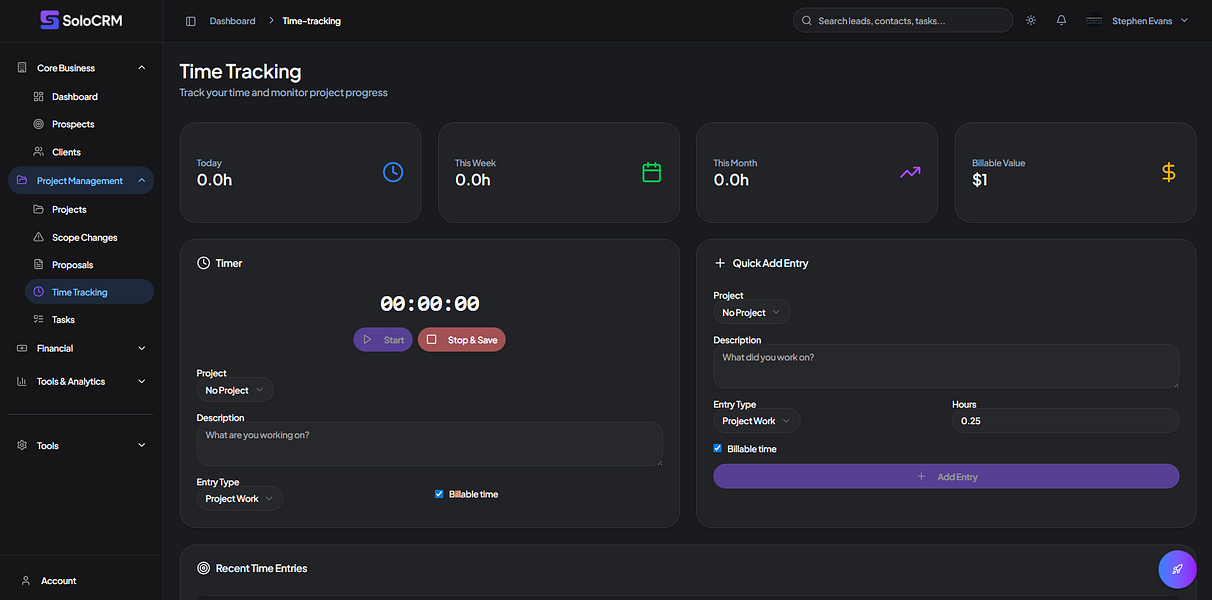Screen dimensions: 1212x600
Task: Click the calendar icon in This Week card
Action: click(652, 172)
